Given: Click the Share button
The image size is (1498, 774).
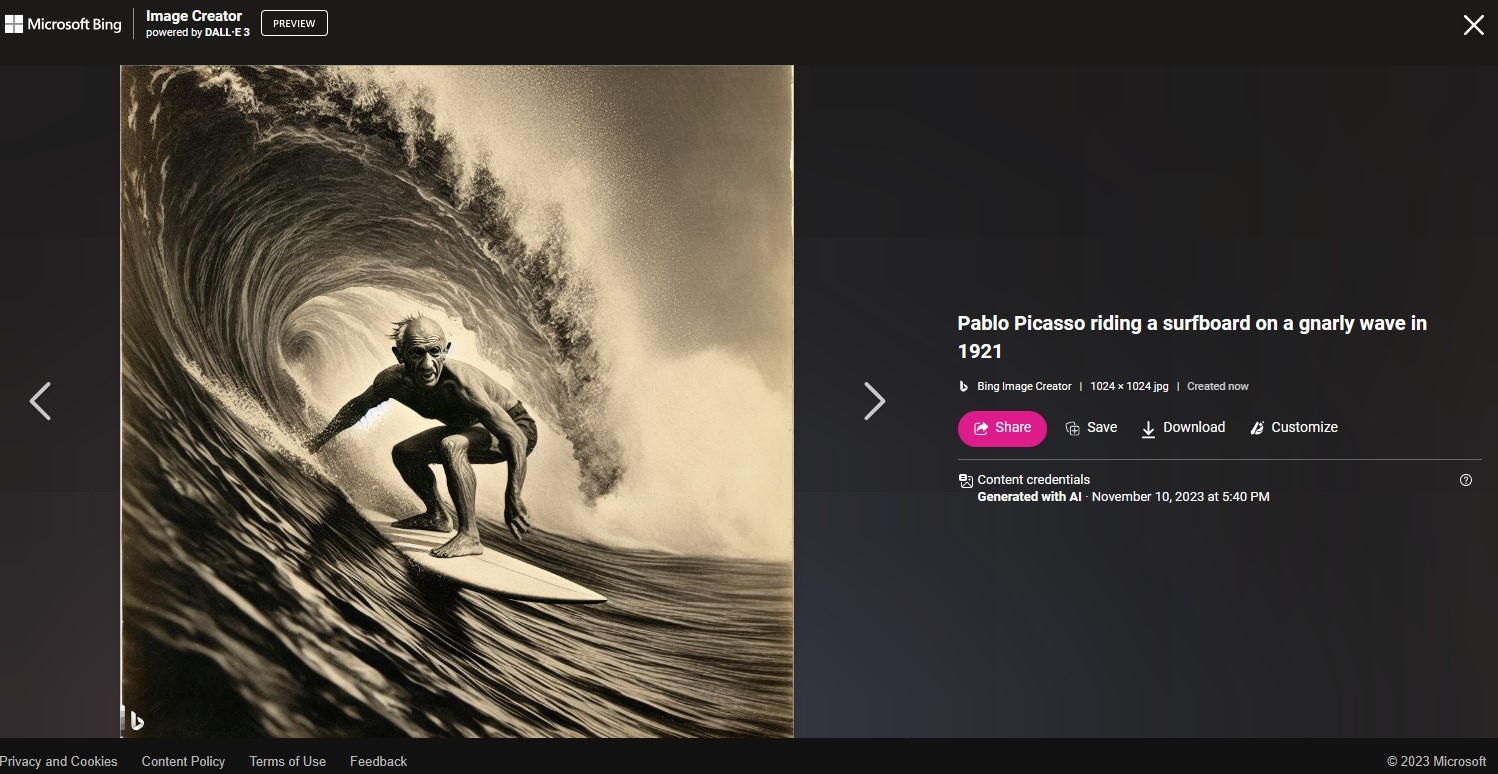Looking at the screenshot, I should [x=1002, y=428].
